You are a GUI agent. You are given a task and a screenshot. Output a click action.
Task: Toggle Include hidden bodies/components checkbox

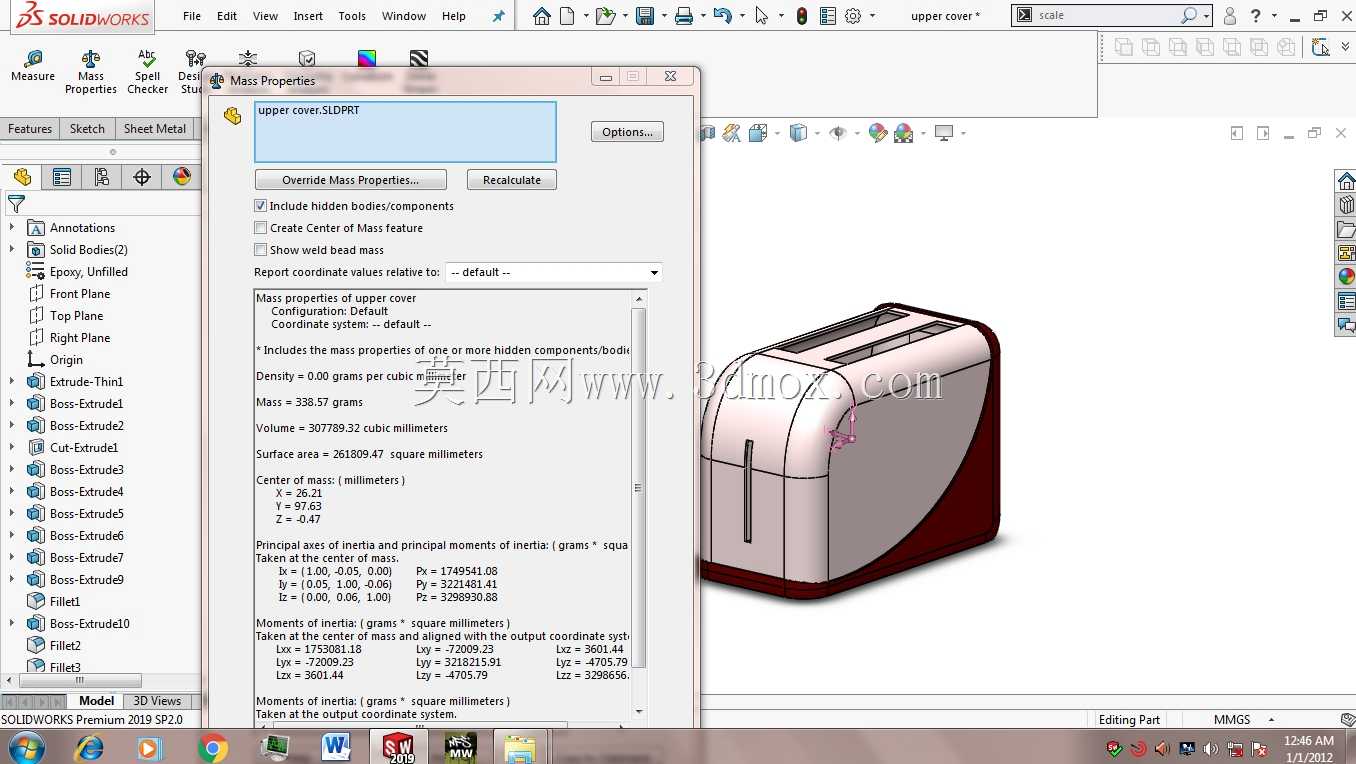point(261,206)
